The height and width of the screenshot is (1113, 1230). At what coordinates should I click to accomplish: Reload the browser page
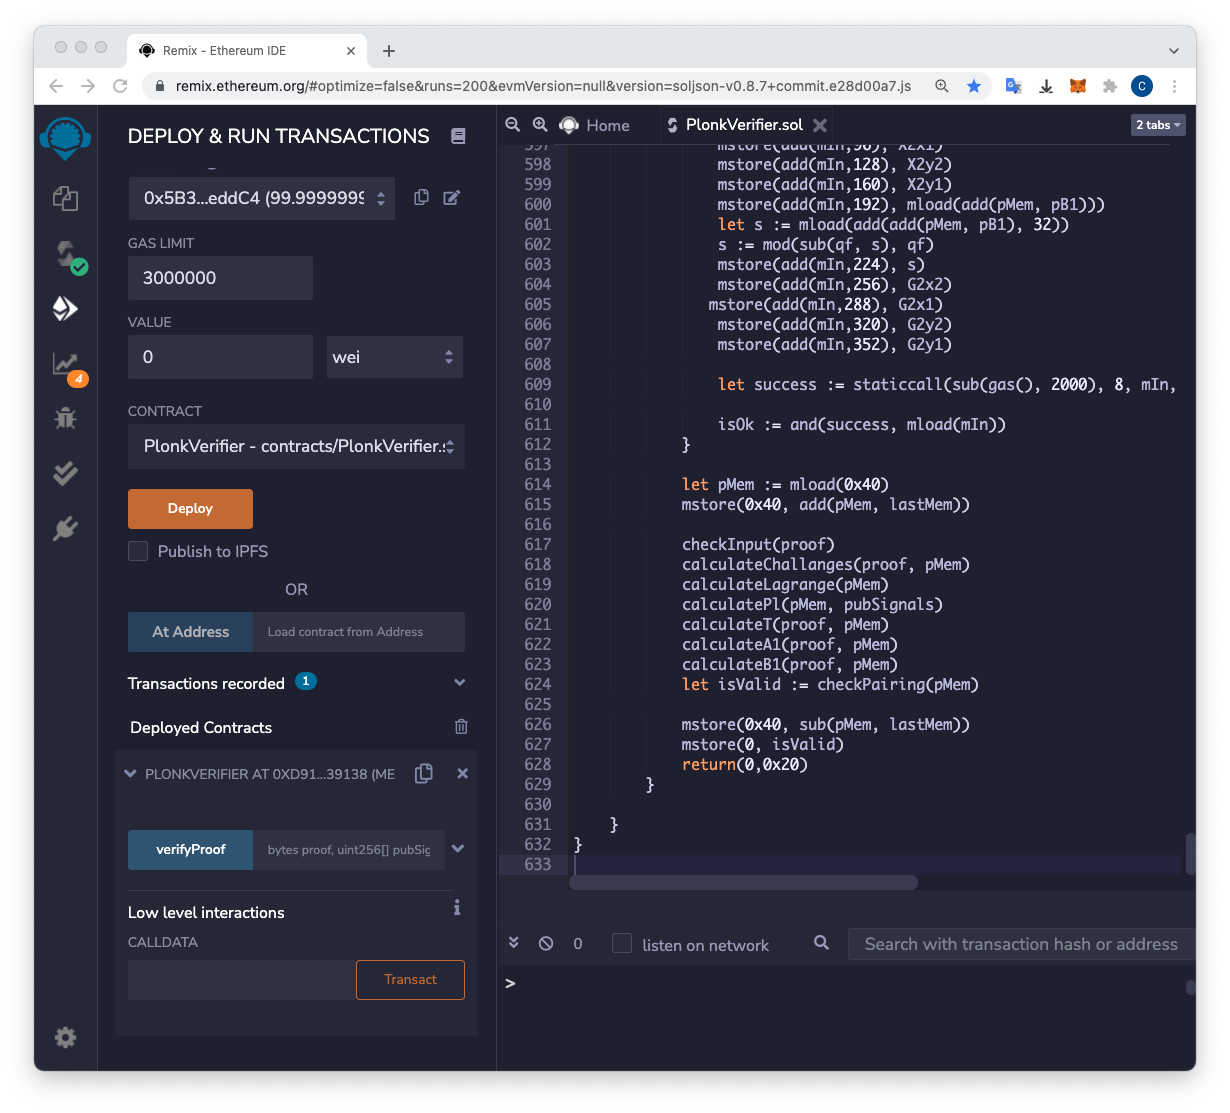tap(120, 86)
